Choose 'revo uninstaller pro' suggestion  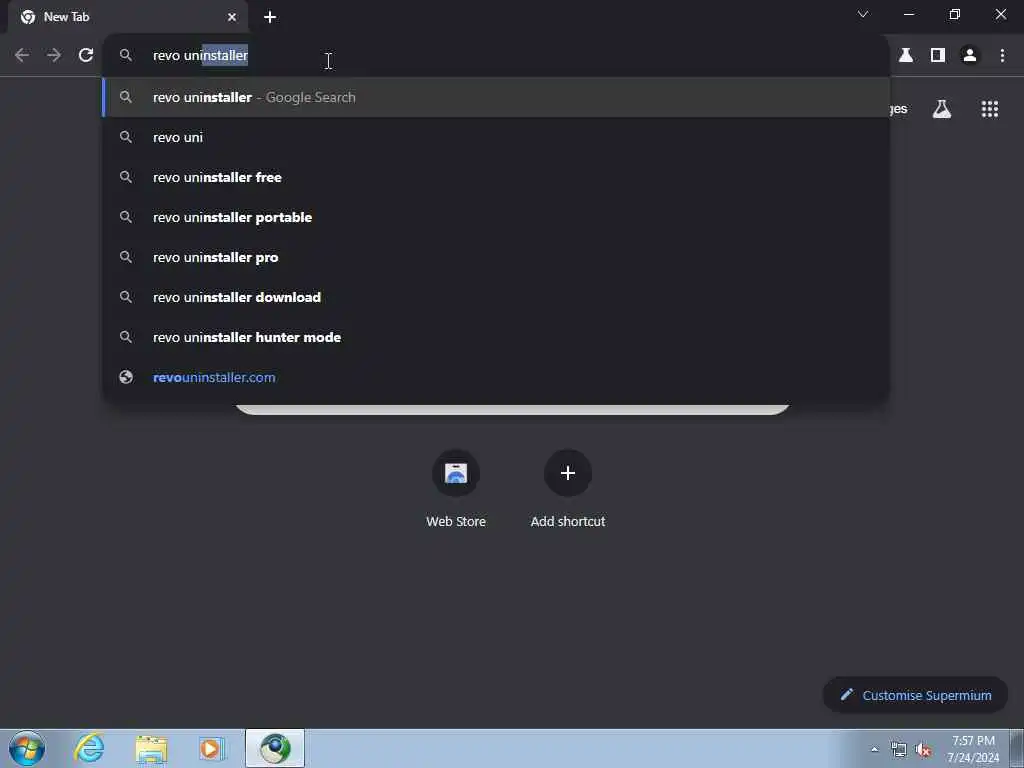[496, 257]
